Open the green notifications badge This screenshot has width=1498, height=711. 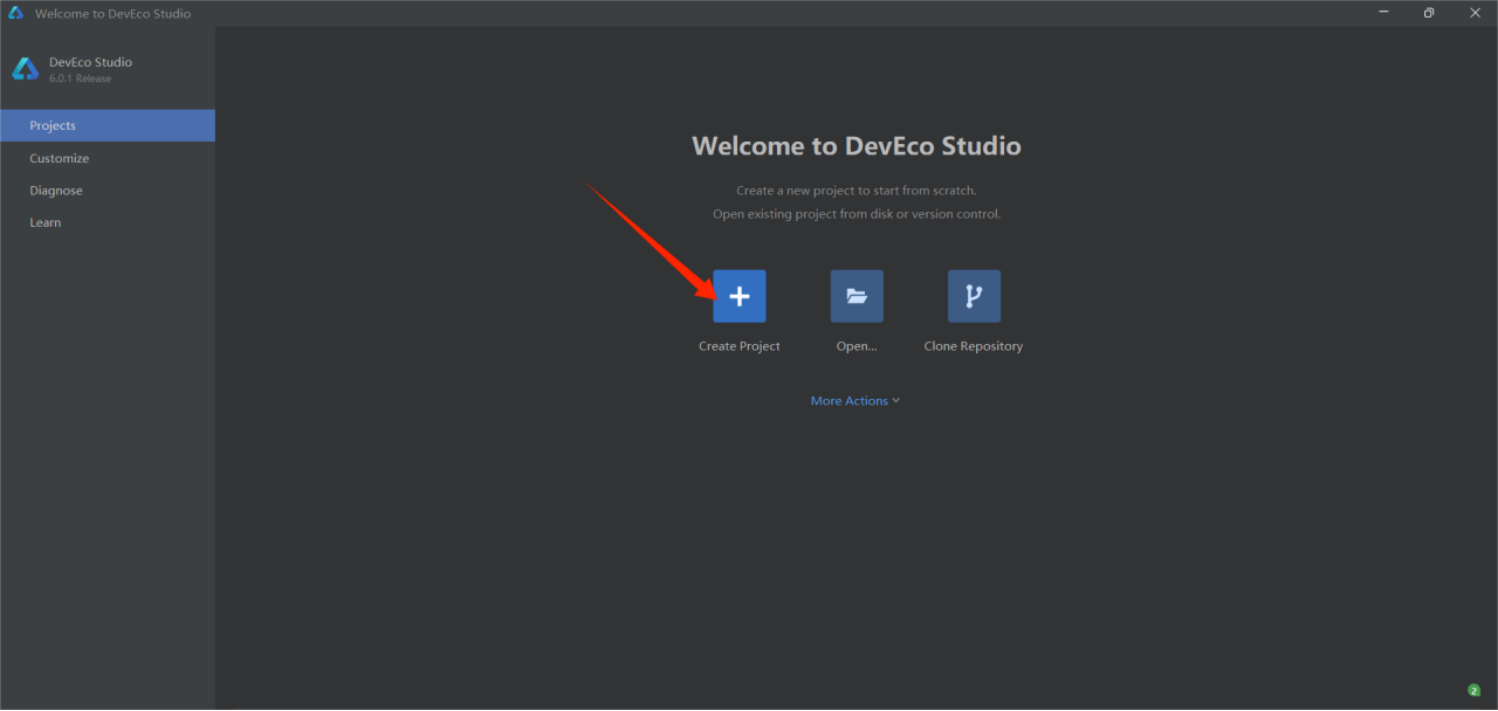pyautogui.click(x=1474, y=690)
